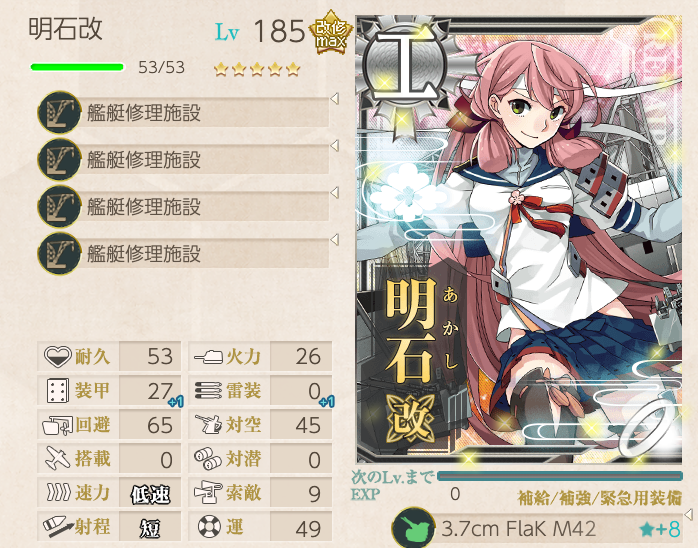698x548 pixels.
Task: Click the fourth 艦艇修理施設 repair crane icon
Action: (59, 254)
